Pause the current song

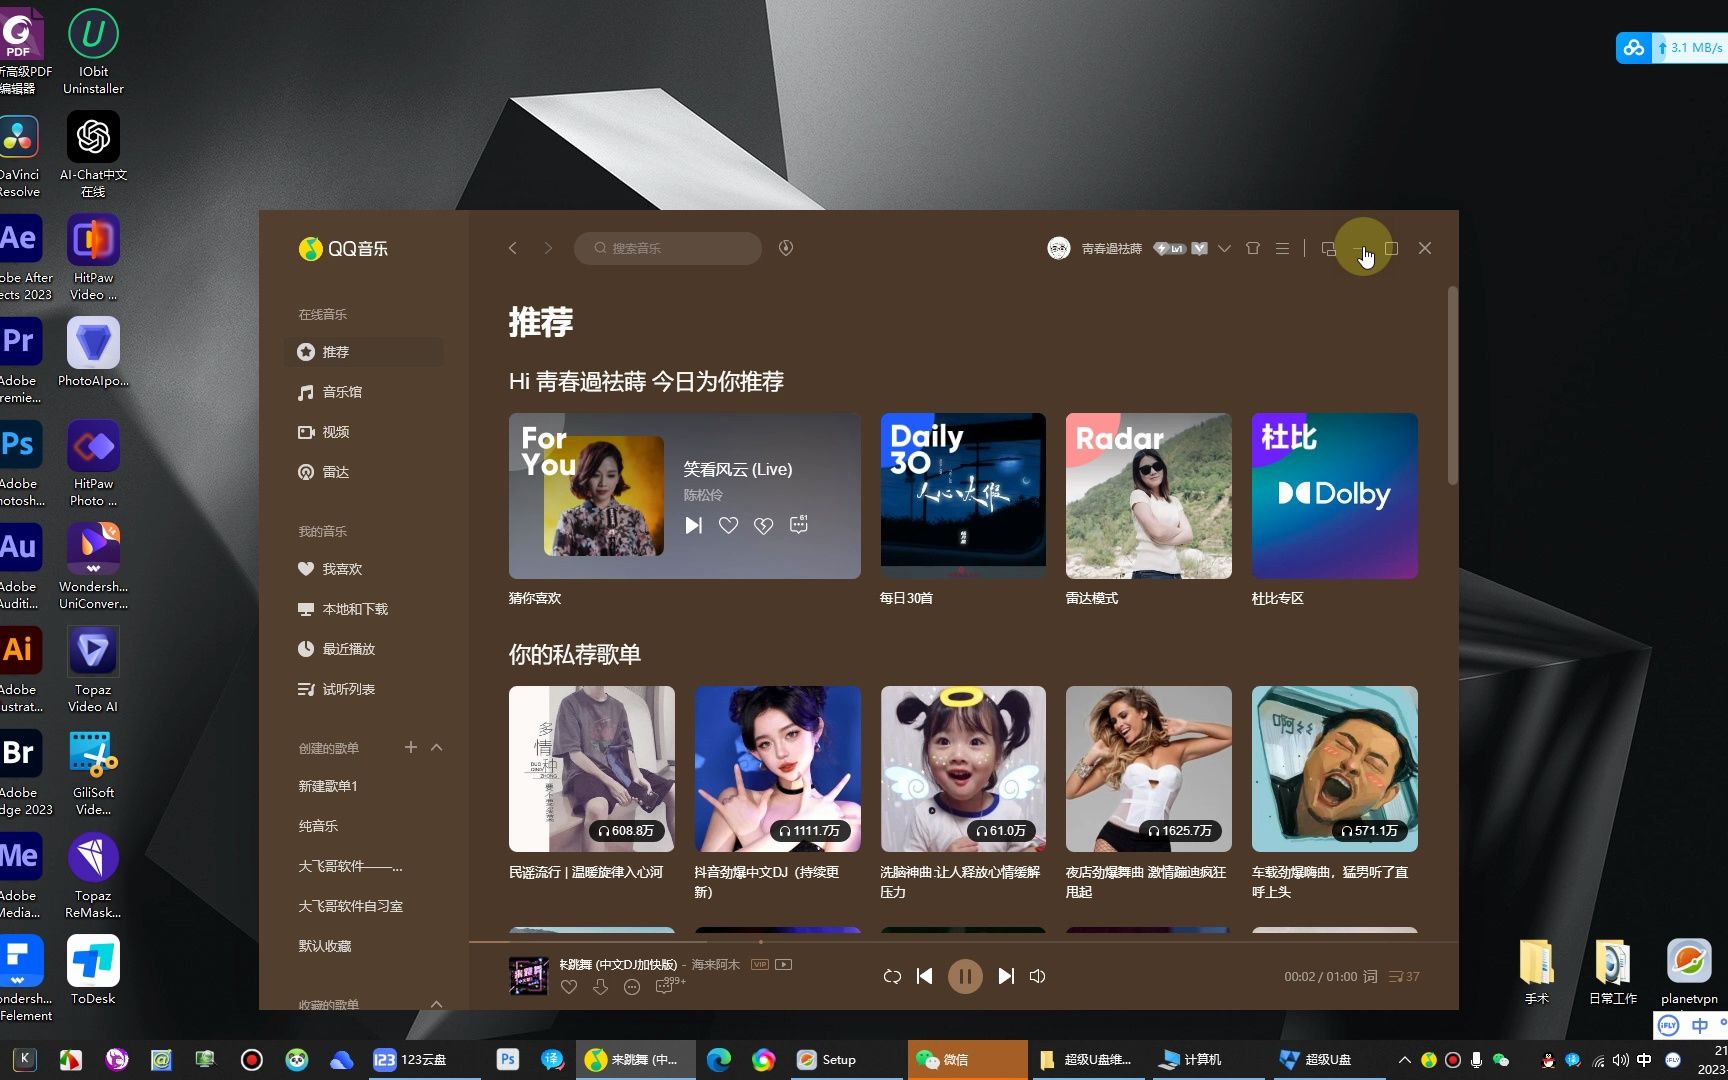tap(965, 976)
